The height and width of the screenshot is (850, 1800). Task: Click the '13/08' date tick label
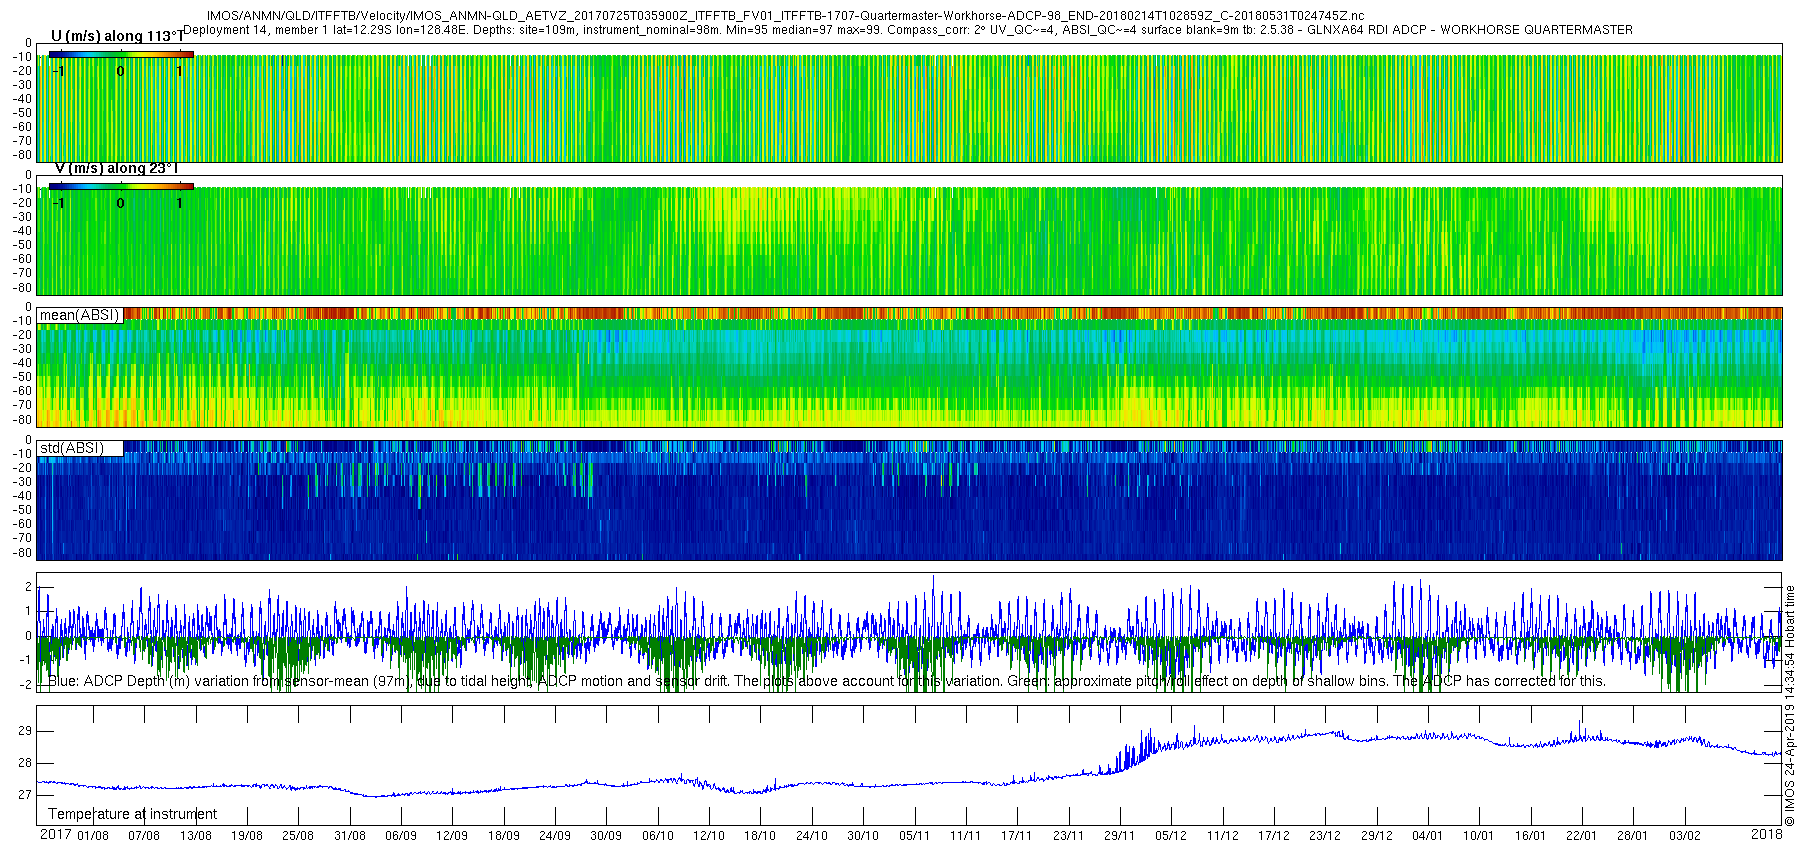(x=196, y=836)
